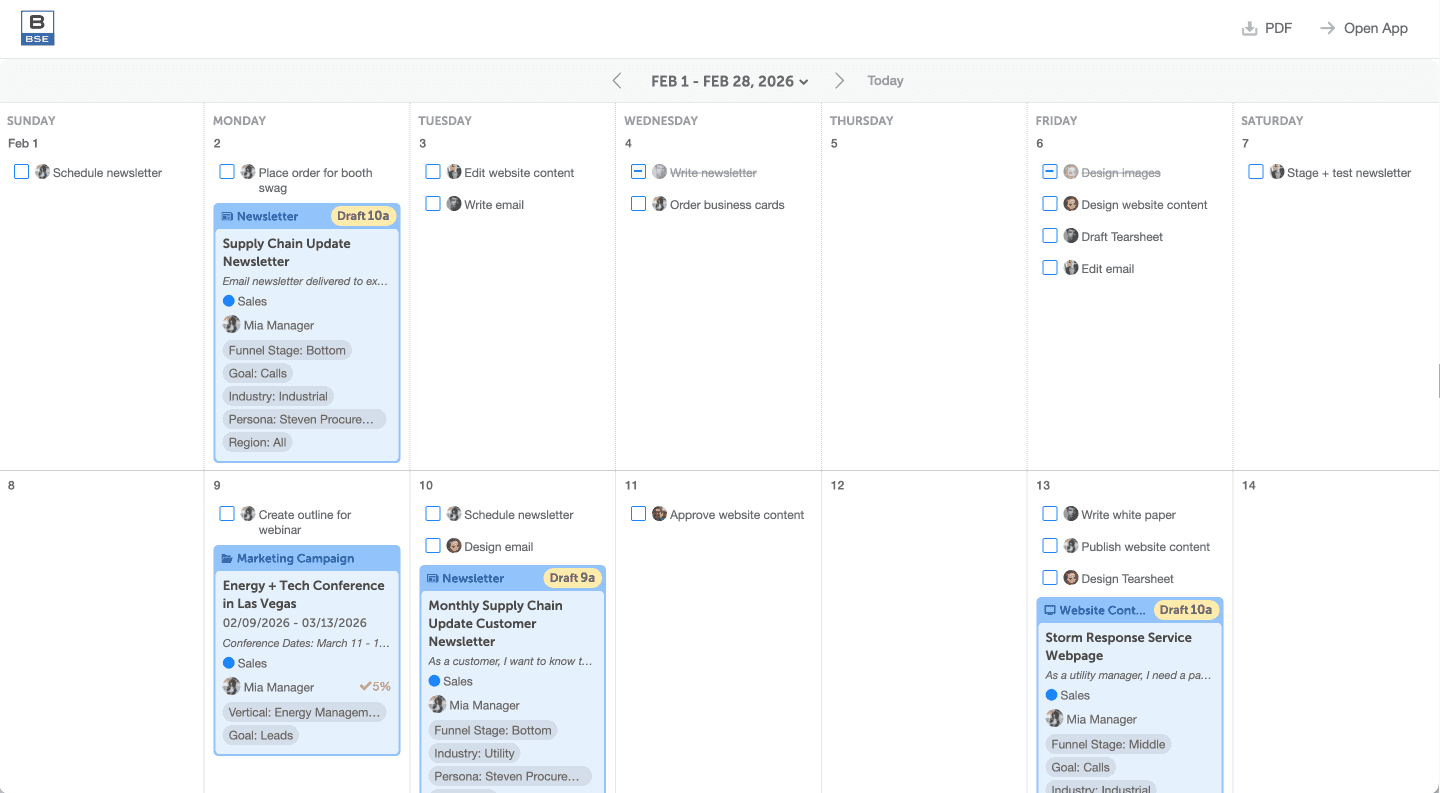This screenshot has height=793, width=1440.
Task: Click blue Sales color dot on Supply Chain card
Action: click(x=228, y=301)
